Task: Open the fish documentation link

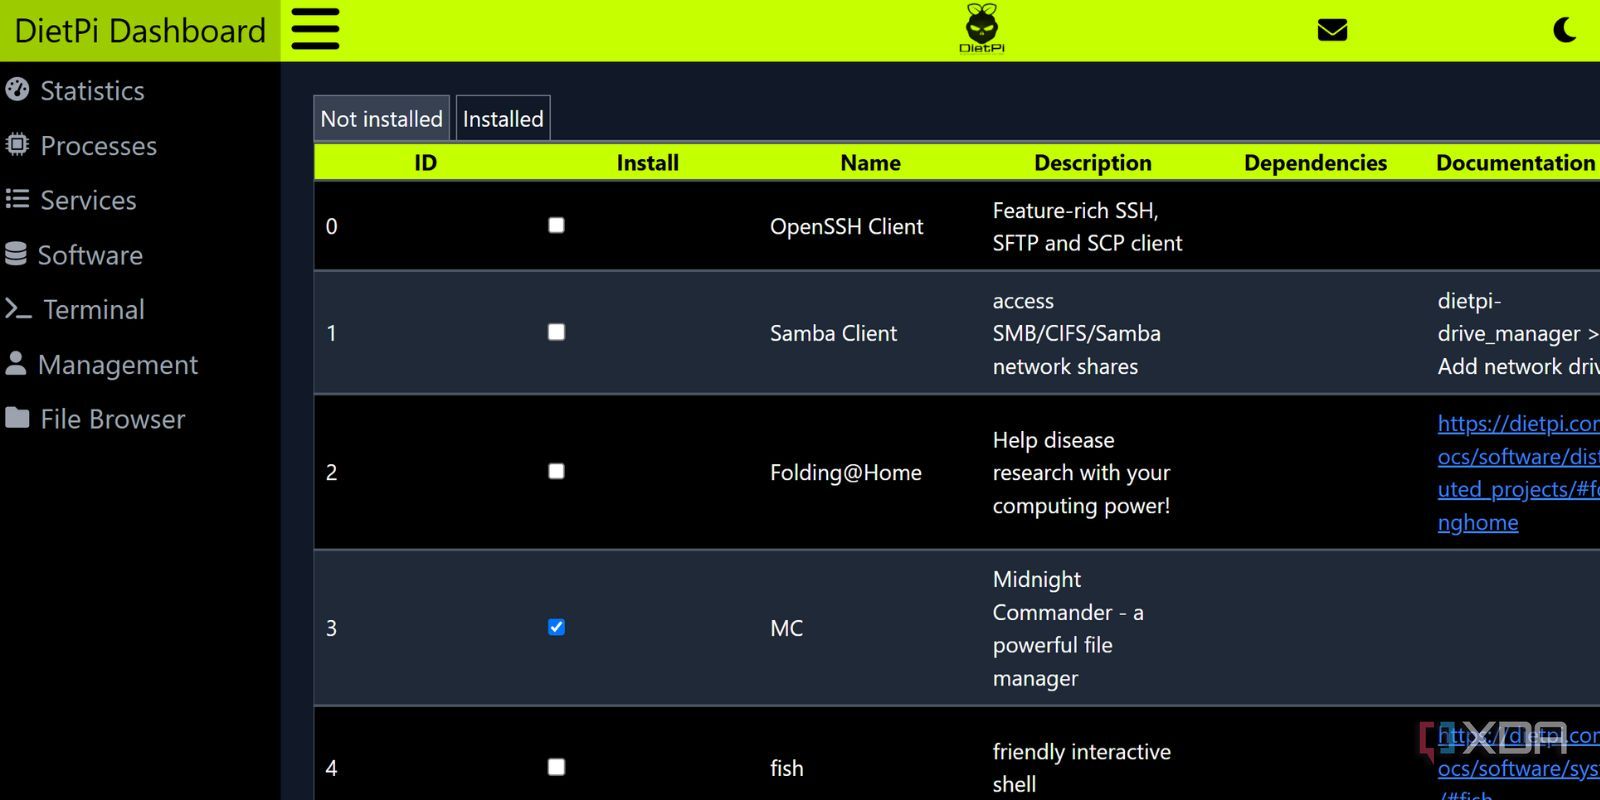Action: click(x=1518, y=768)
